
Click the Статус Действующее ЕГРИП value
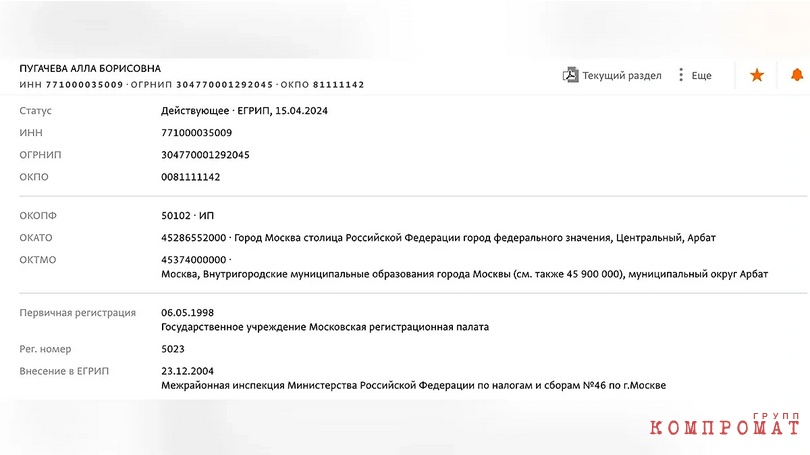coord(244,111)
